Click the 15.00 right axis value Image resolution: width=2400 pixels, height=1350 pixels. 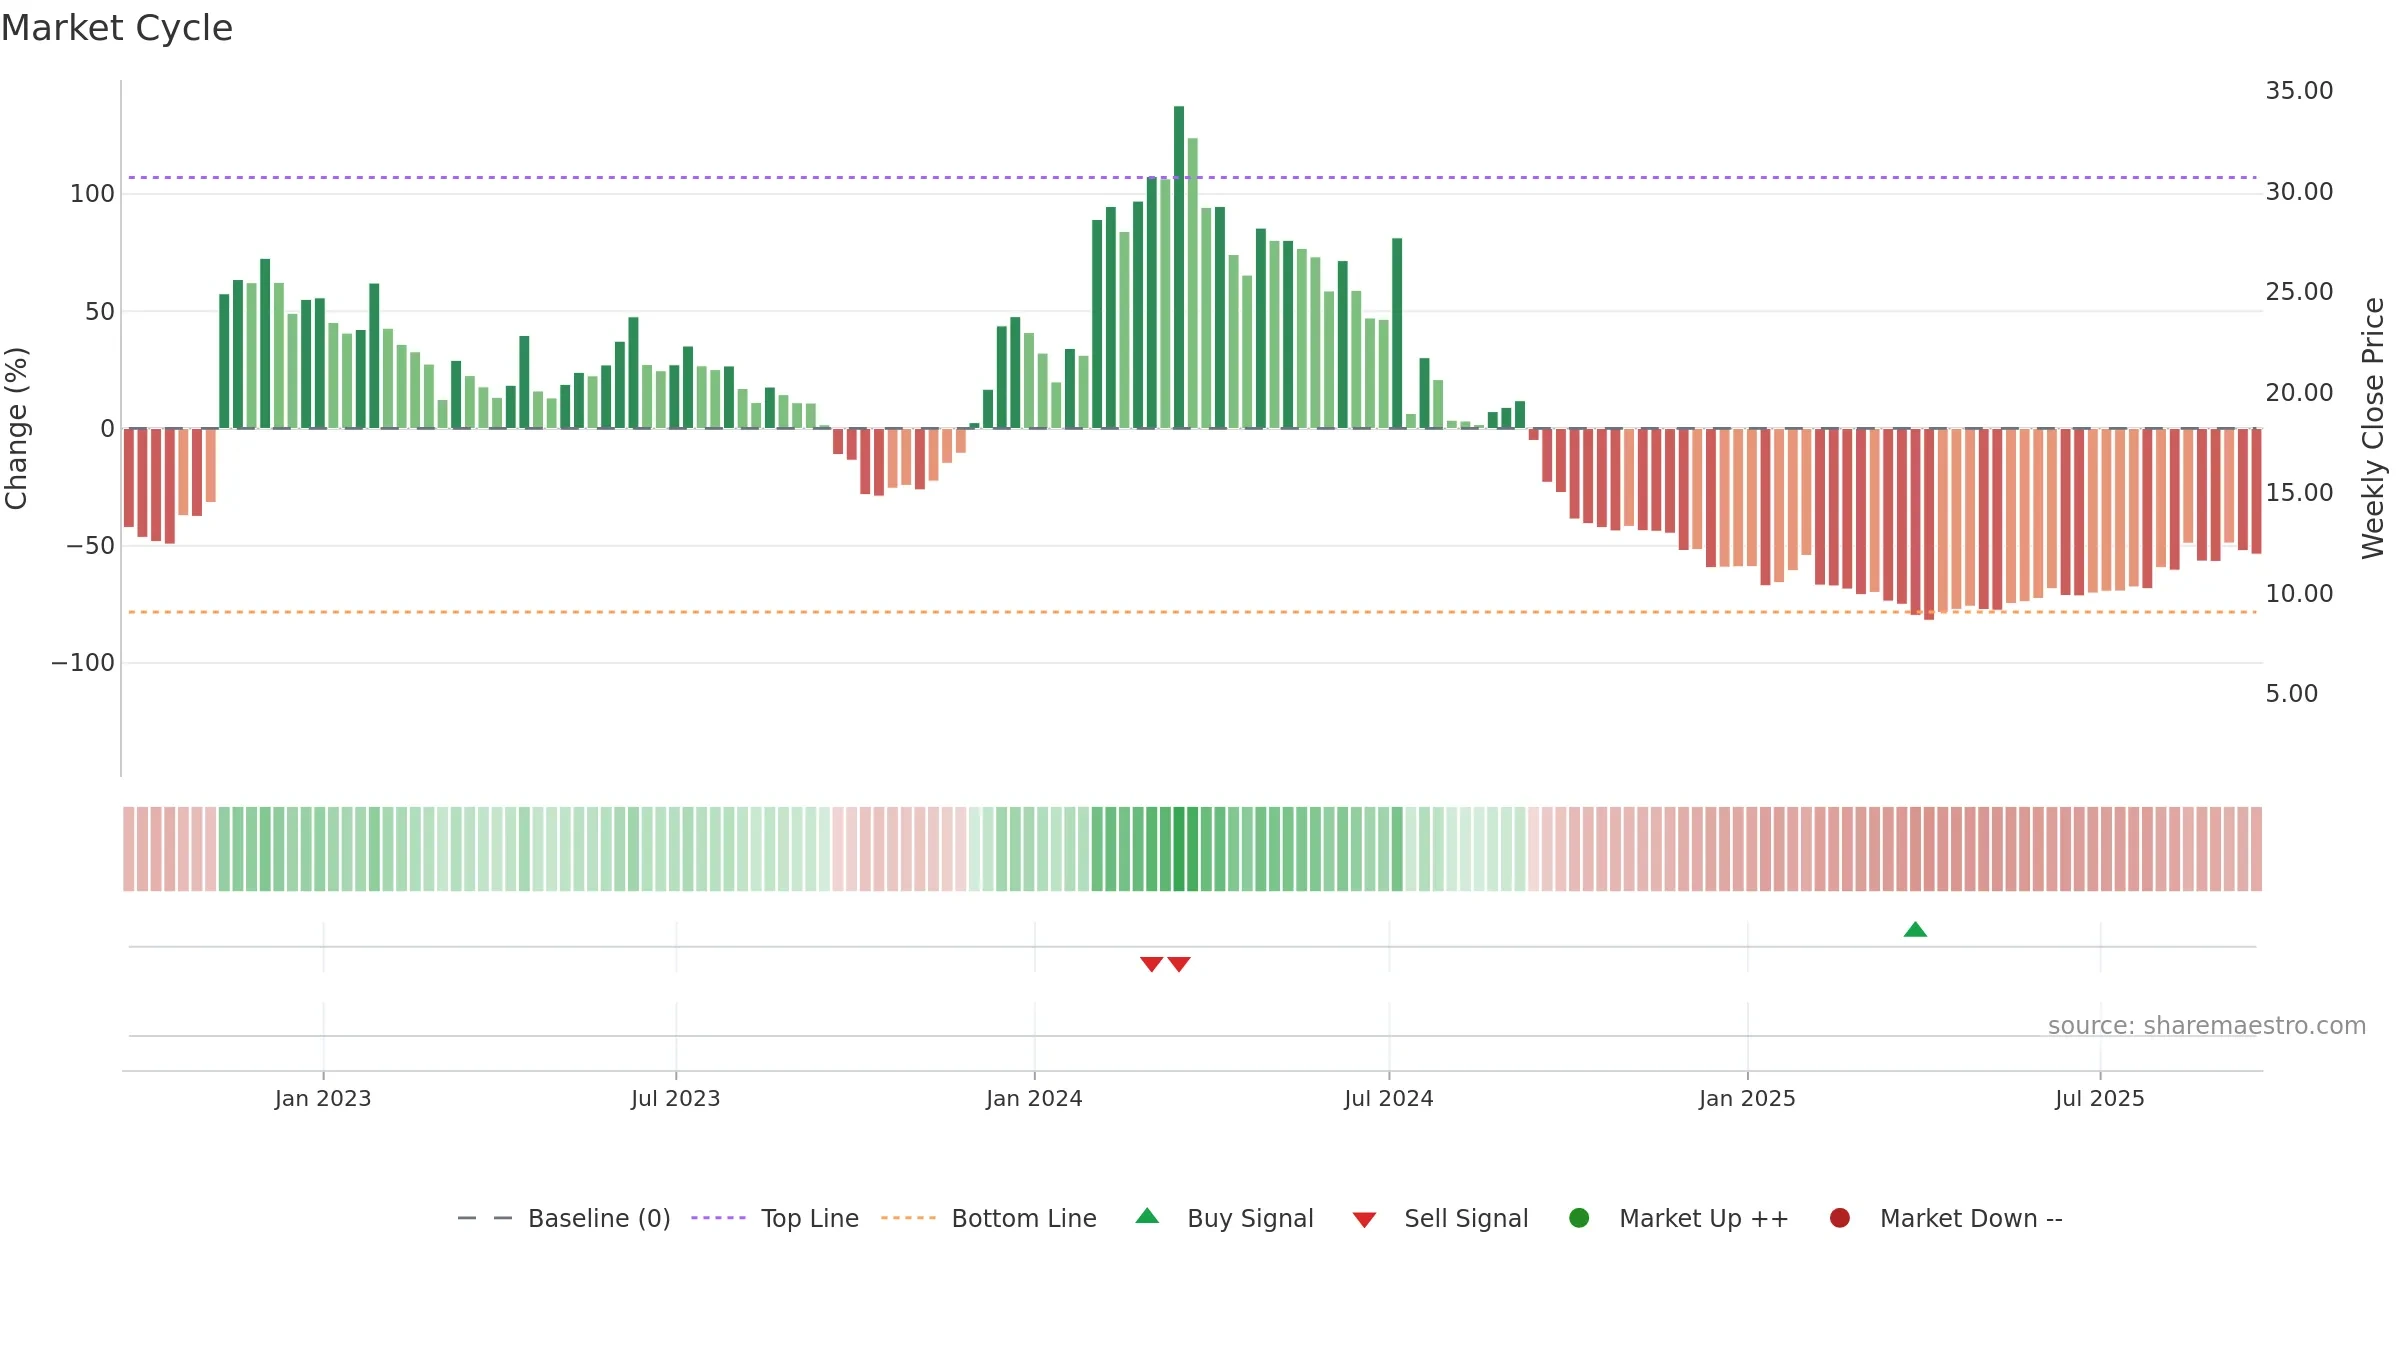[2299, 493]
